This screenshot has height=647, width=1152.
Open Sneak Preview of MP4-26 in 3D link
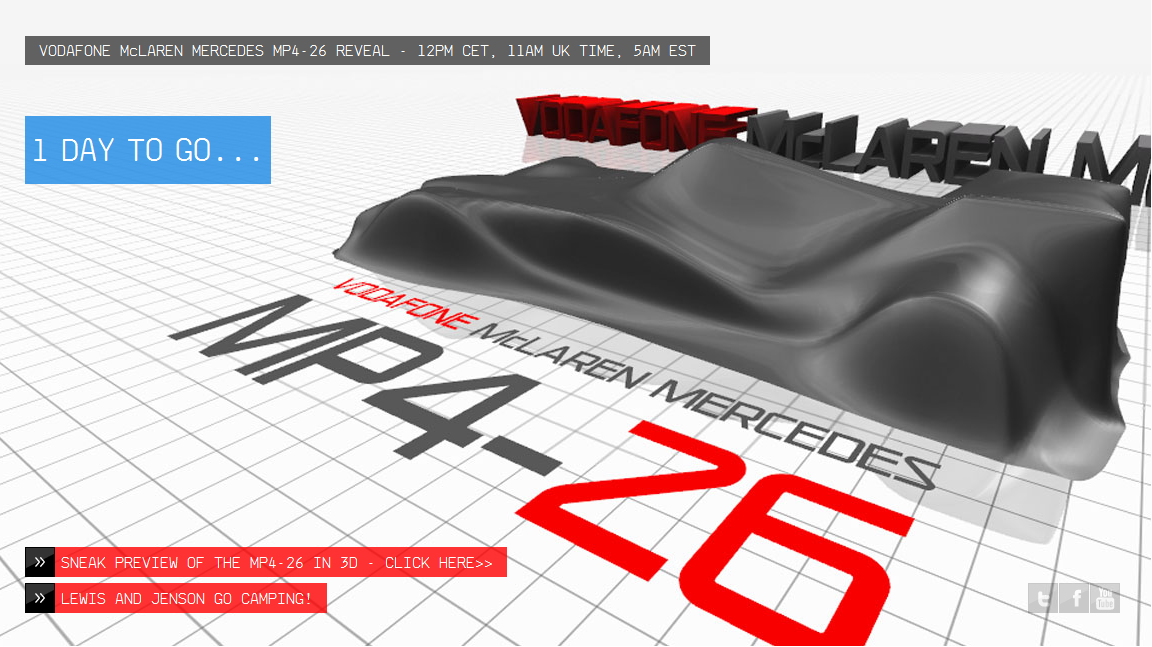[280, 562]
